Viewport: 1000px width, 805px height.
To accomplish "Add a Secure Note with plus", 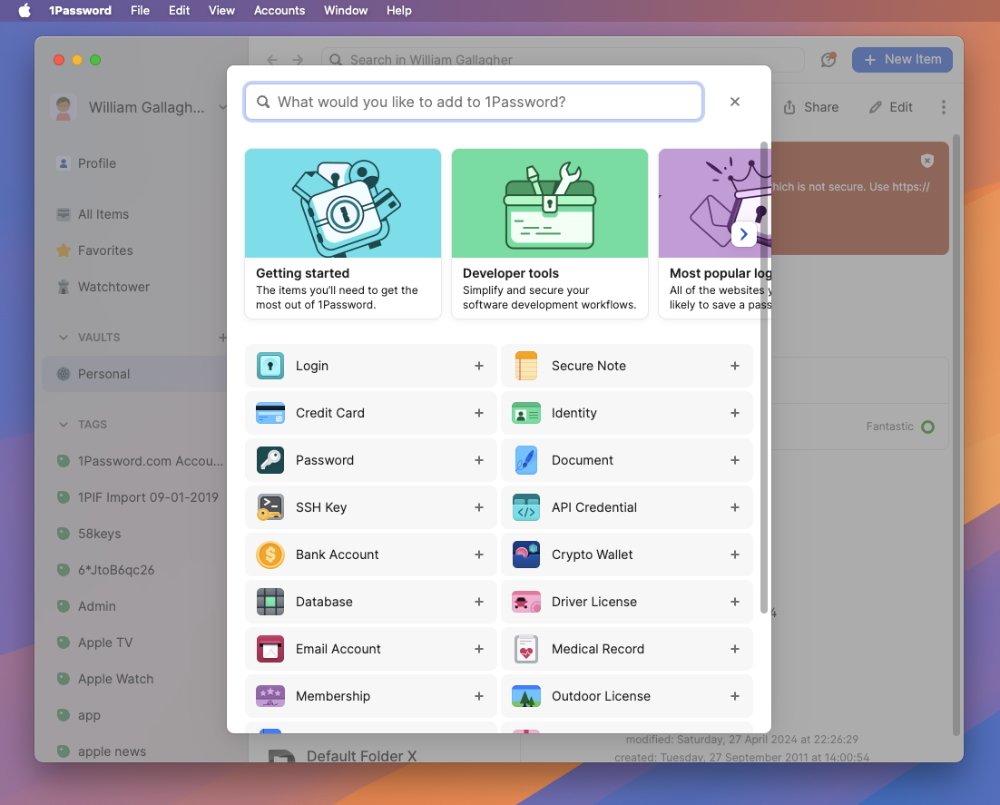I will pyautogui.click(x=735, y=366).
